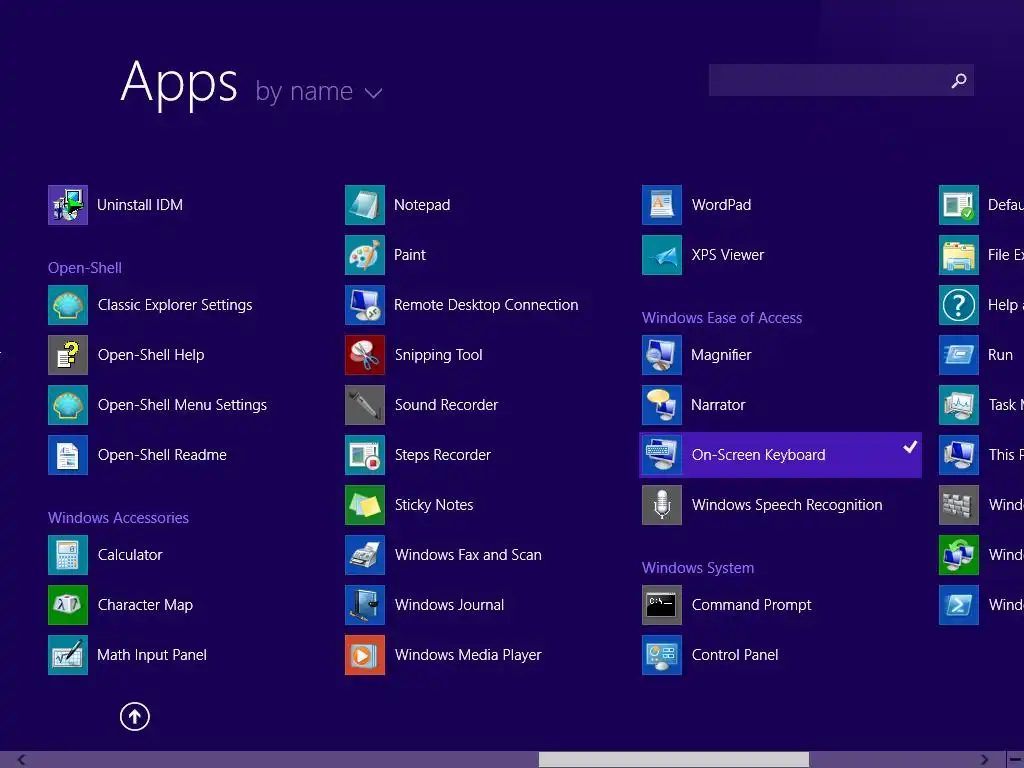The image size is (1024, 768).
Task: Launch the Control Panel icon
Action: pyautogui.click(x=662, y=655)
